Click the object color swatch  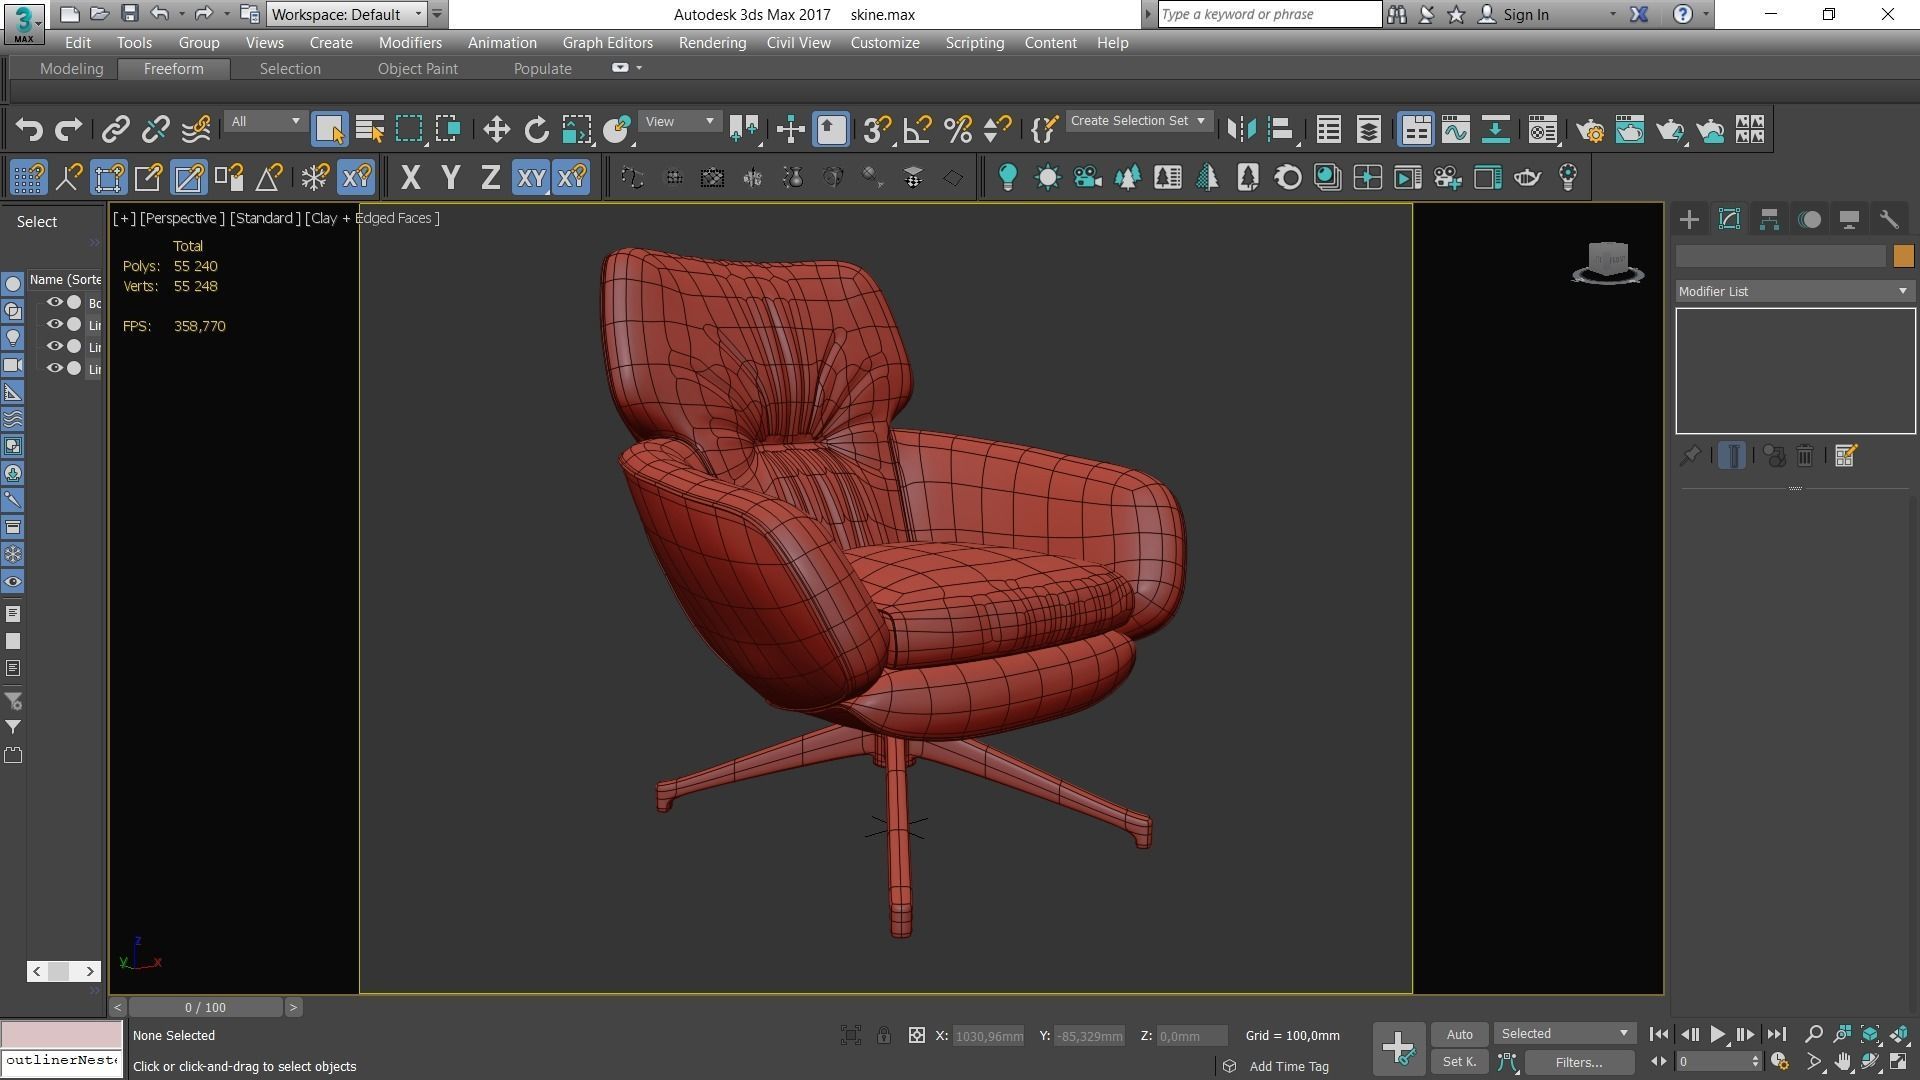pos(1903,257)
